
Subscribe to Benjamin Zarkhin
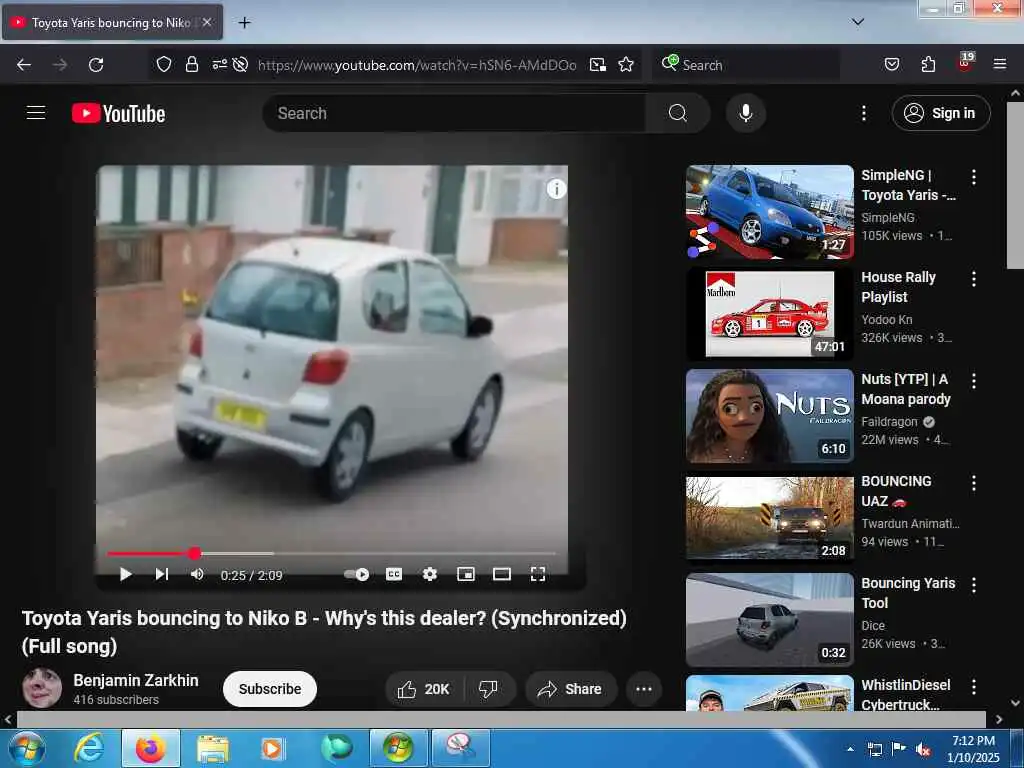(x=270, y=689)
